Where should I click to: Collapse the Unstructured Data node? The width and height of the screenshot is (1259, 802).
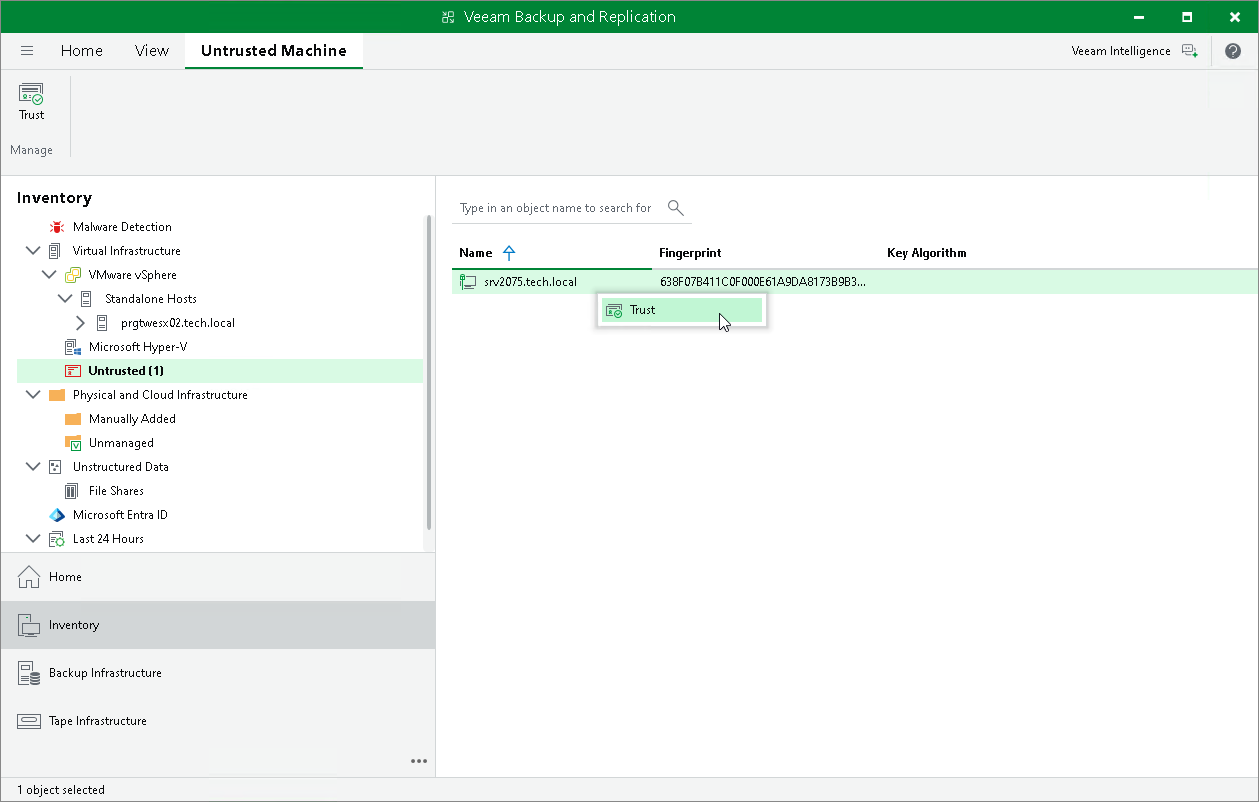[x=33, y=467]
